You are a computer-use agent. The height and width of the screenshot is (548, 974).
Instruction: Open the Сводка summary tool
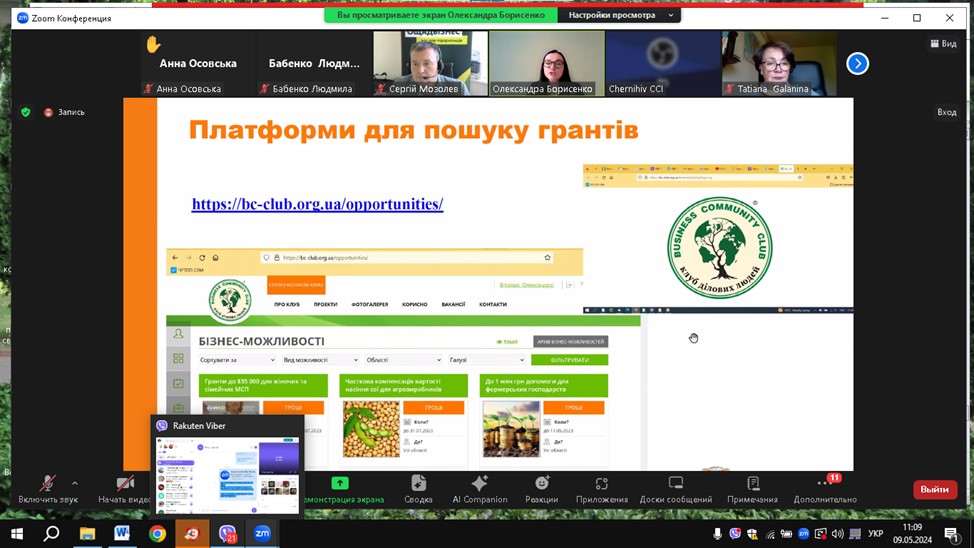click(418, 490)
